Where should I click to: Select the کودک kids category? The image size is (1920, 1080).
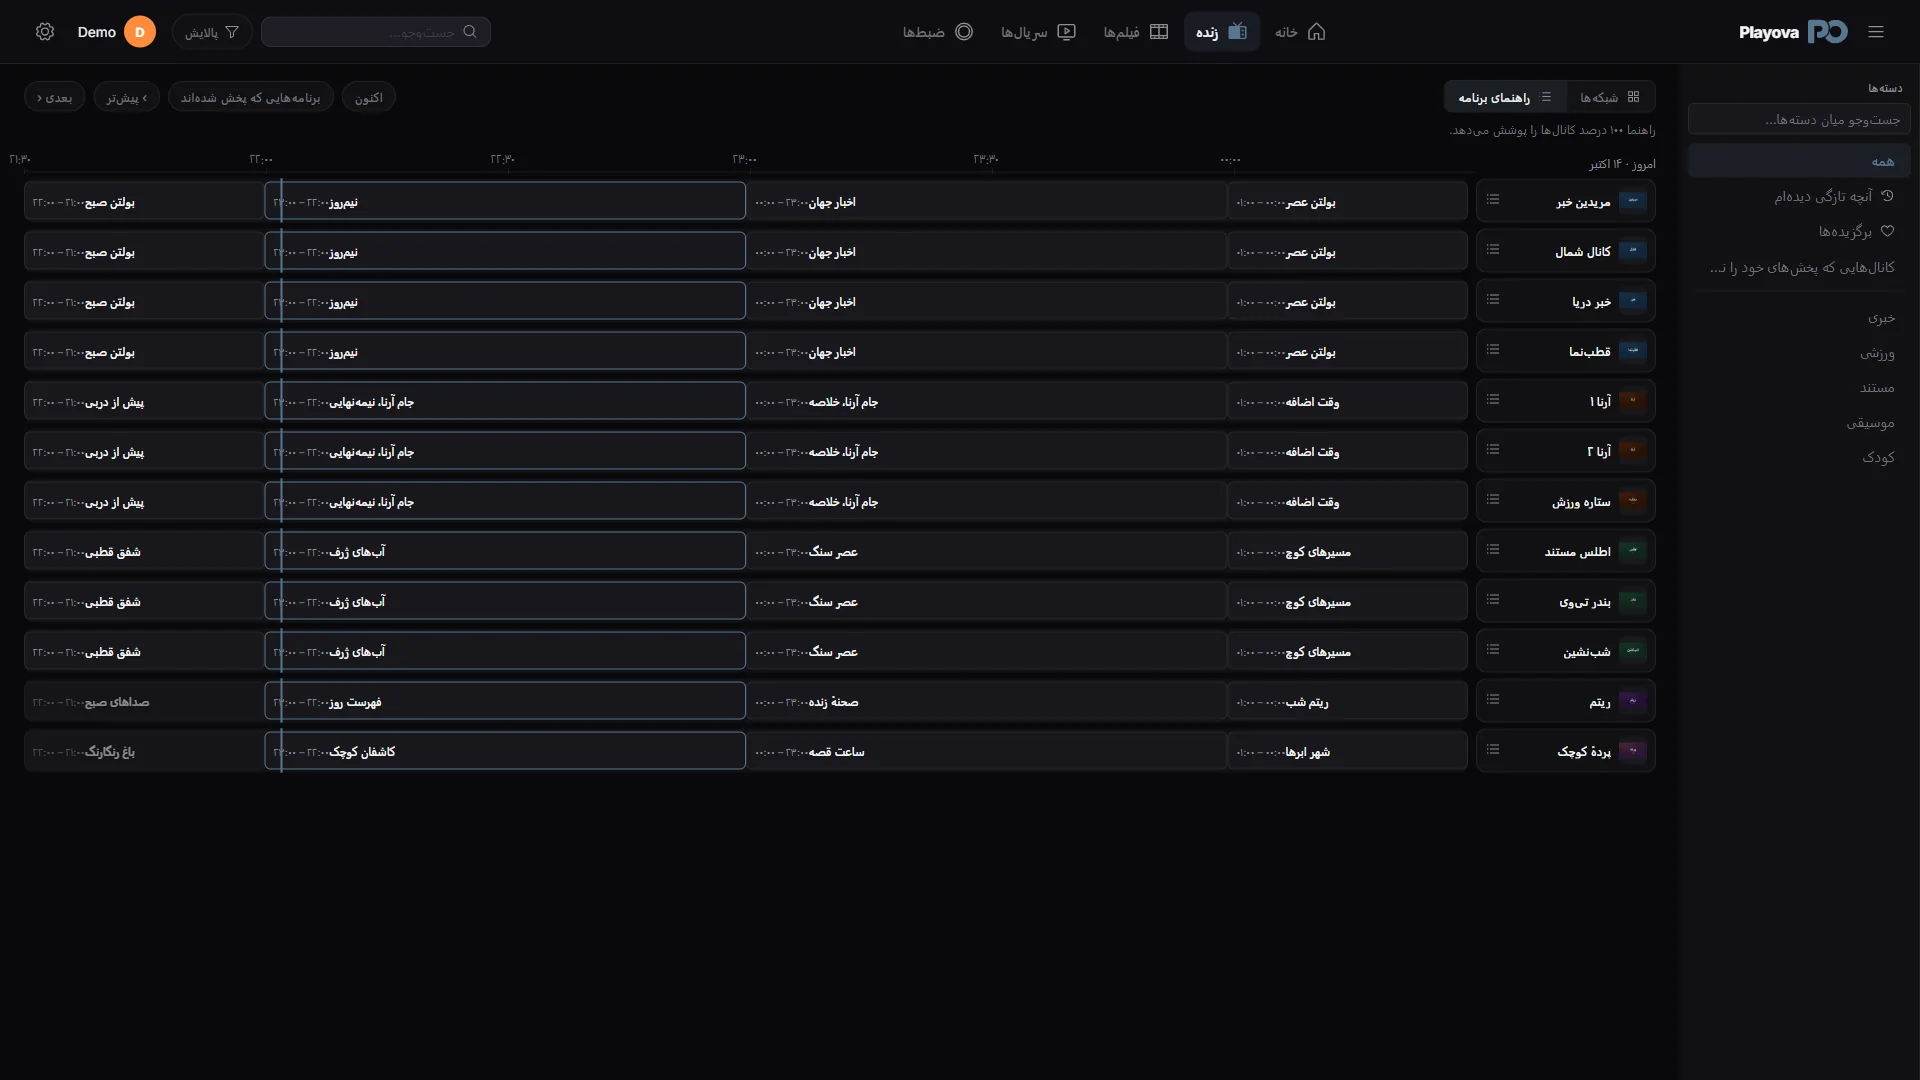[1799, 457]
